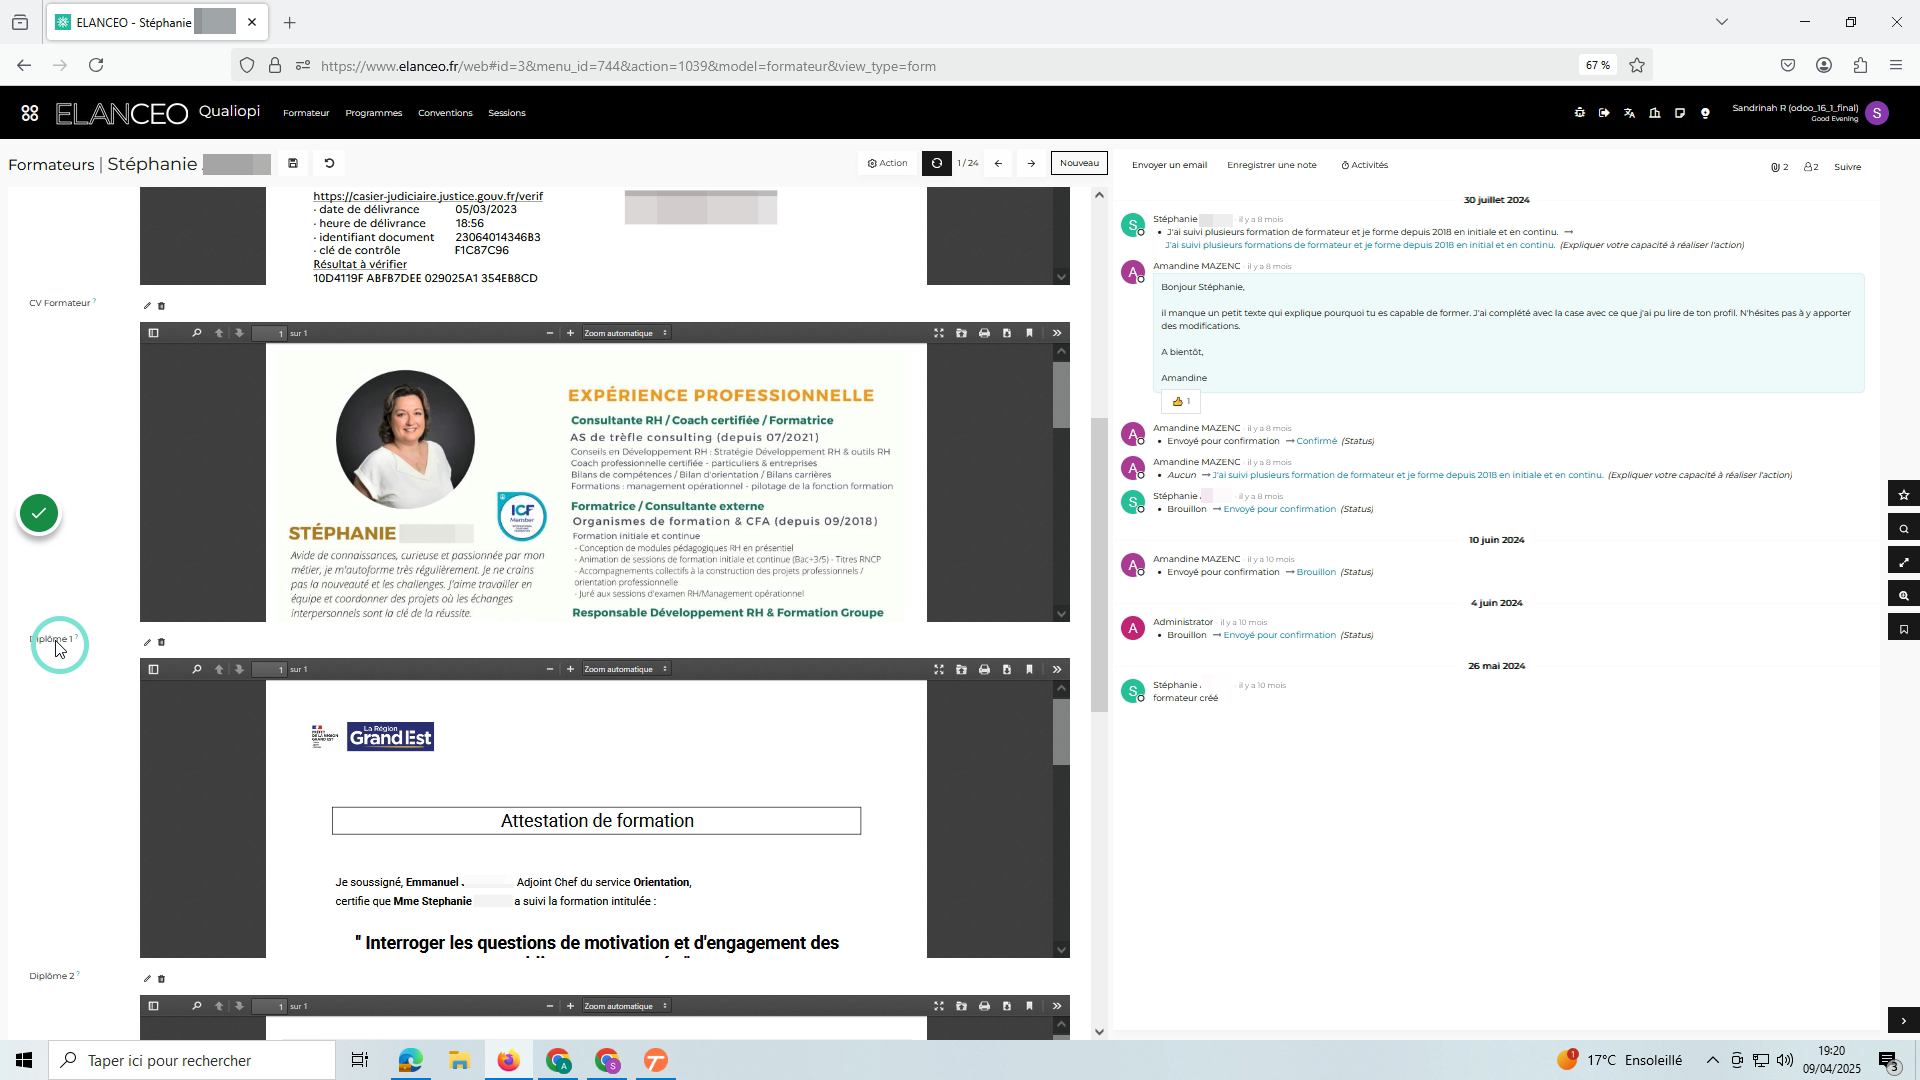The width and height of the screenshot is (1920, 1080).
Task: Open casier-judiciaire.justice.gouv.fr verification link
Action: click(428, 196)
